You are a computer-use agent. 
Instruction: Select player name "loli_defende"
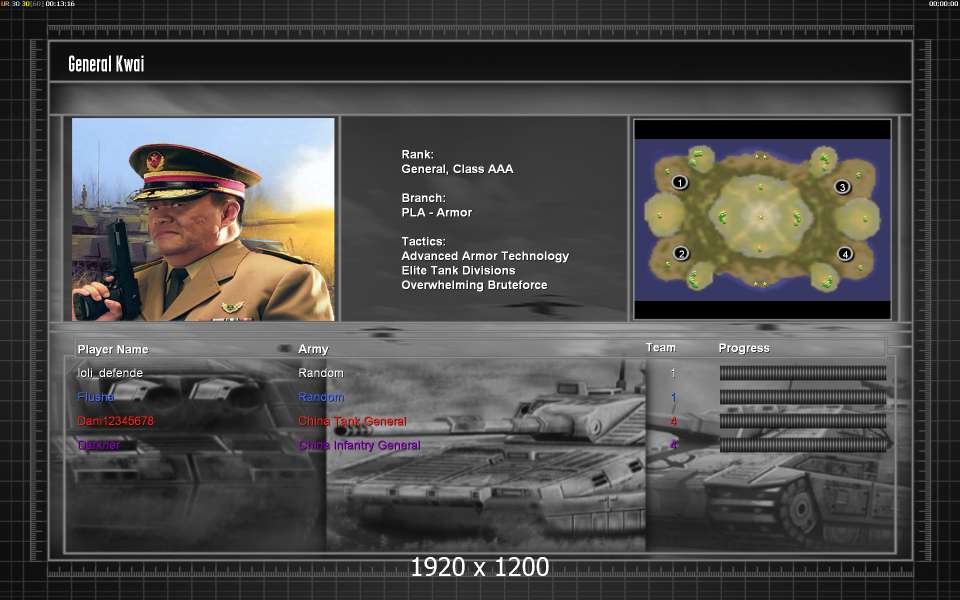tap(110, 373)
